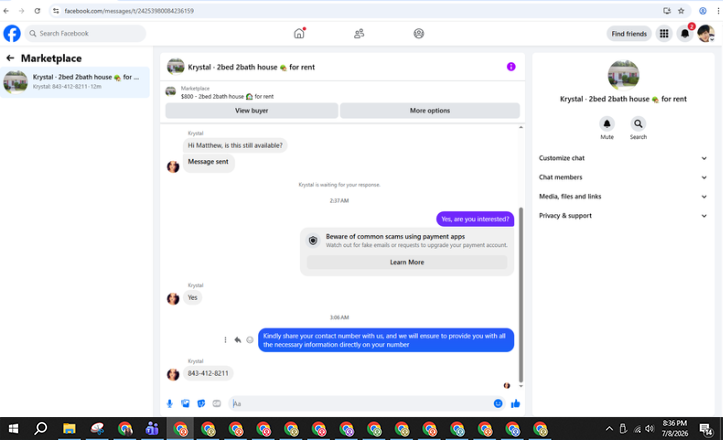Open Microsoft Teams from the taskbar

point(152,429)
